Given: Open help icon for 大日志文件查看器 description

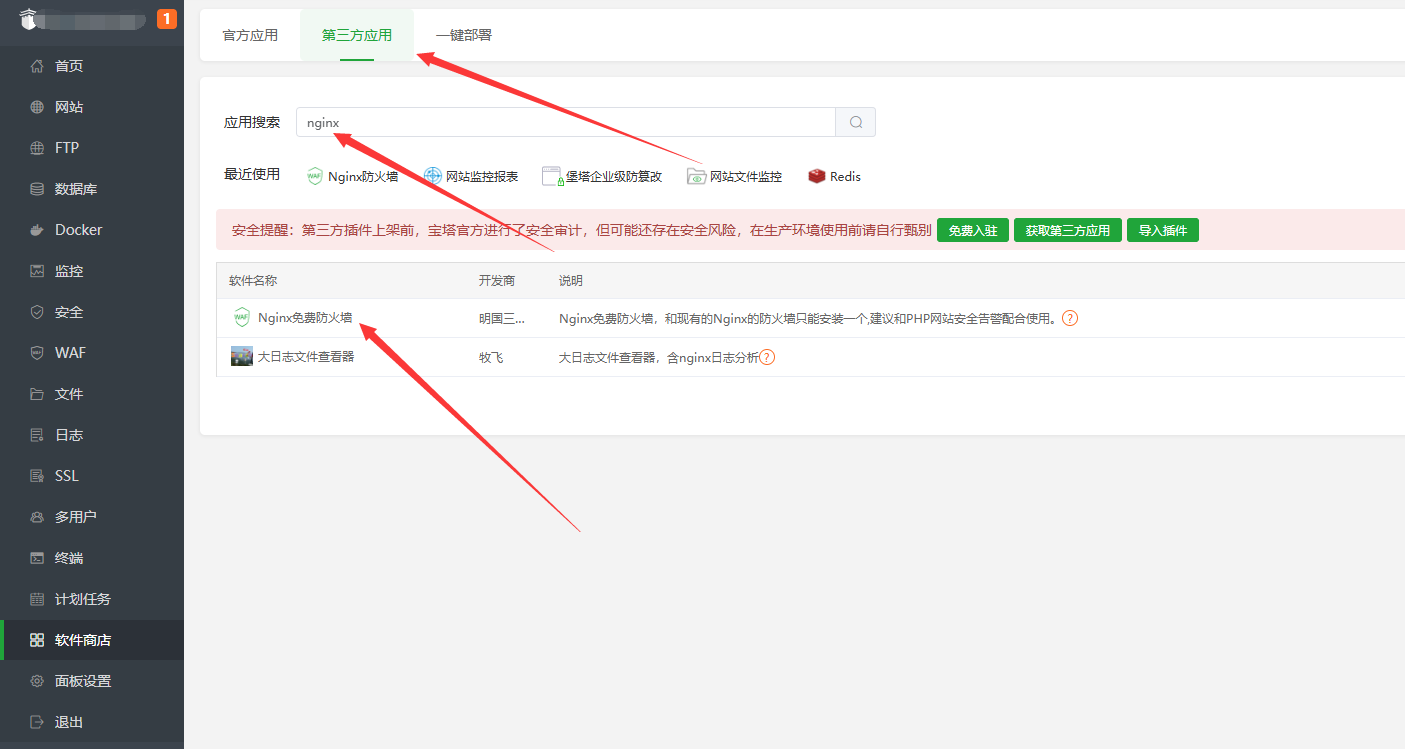Looking at the screenshot, I should coord(768,357).
